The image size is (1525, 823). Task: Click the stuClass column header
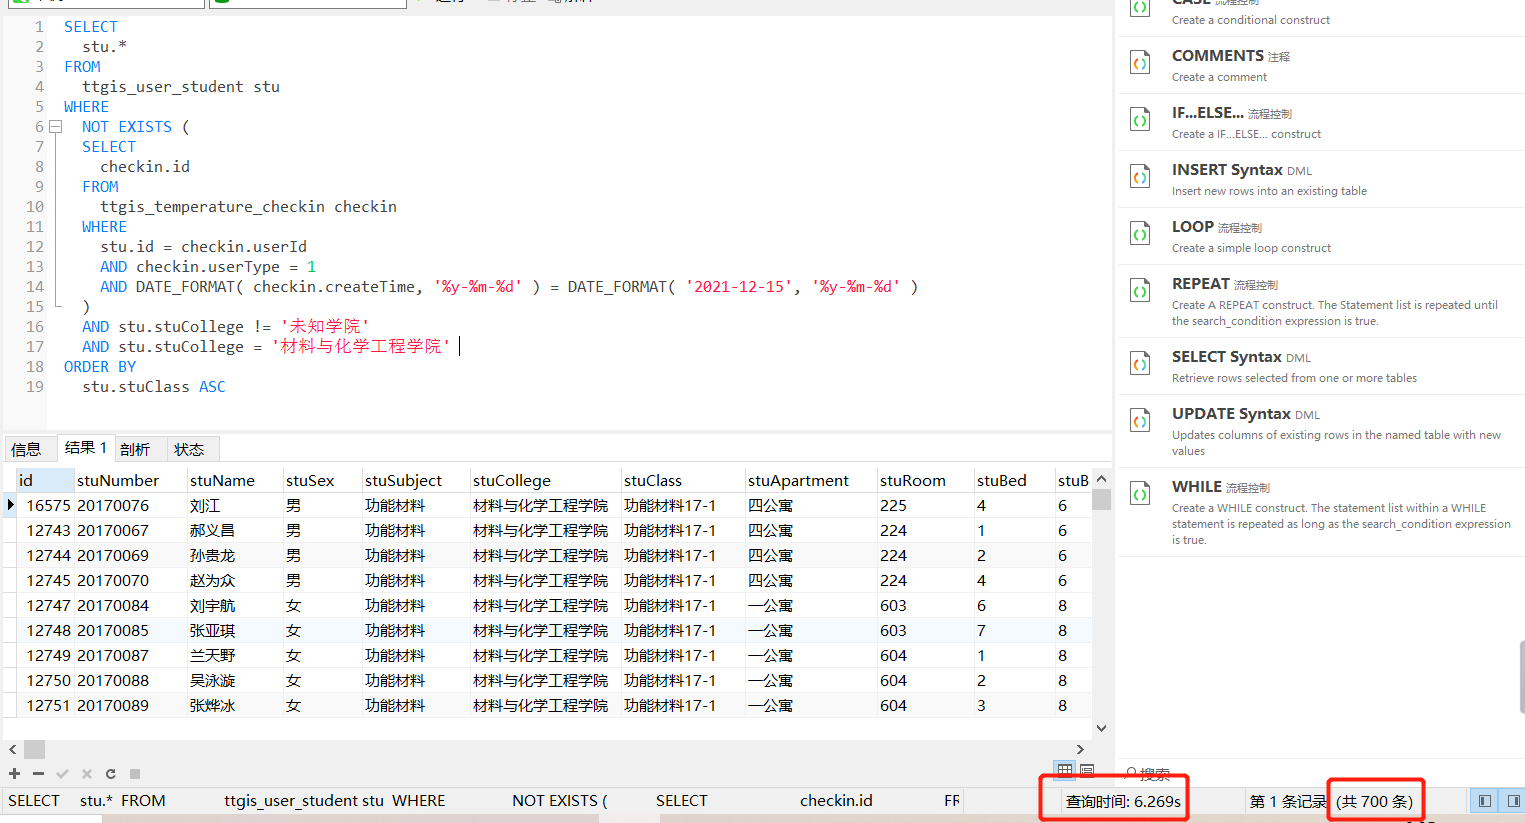[683, 480]
